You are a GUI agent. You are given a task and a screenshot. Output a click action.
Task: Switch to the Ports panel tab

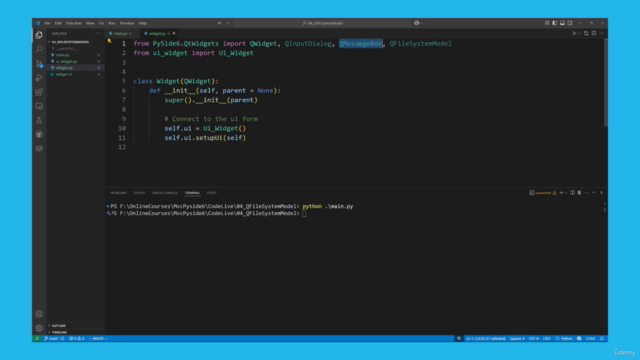(211, 193)
